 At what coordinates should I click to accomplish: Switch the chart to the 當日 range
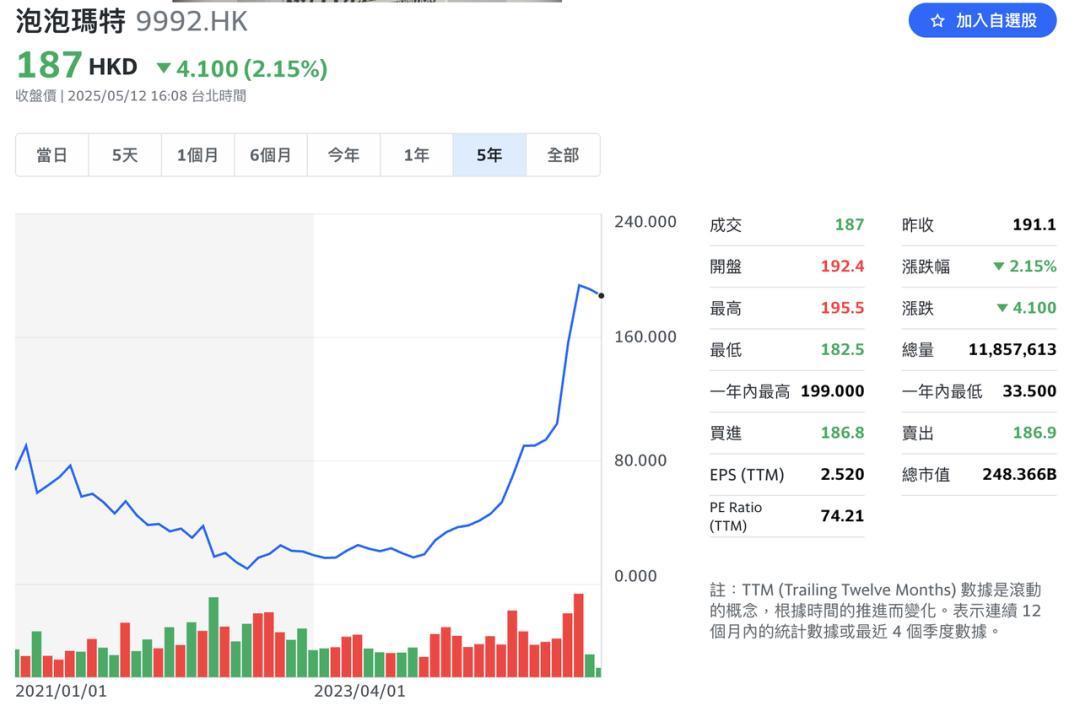[x=52, y=155]
